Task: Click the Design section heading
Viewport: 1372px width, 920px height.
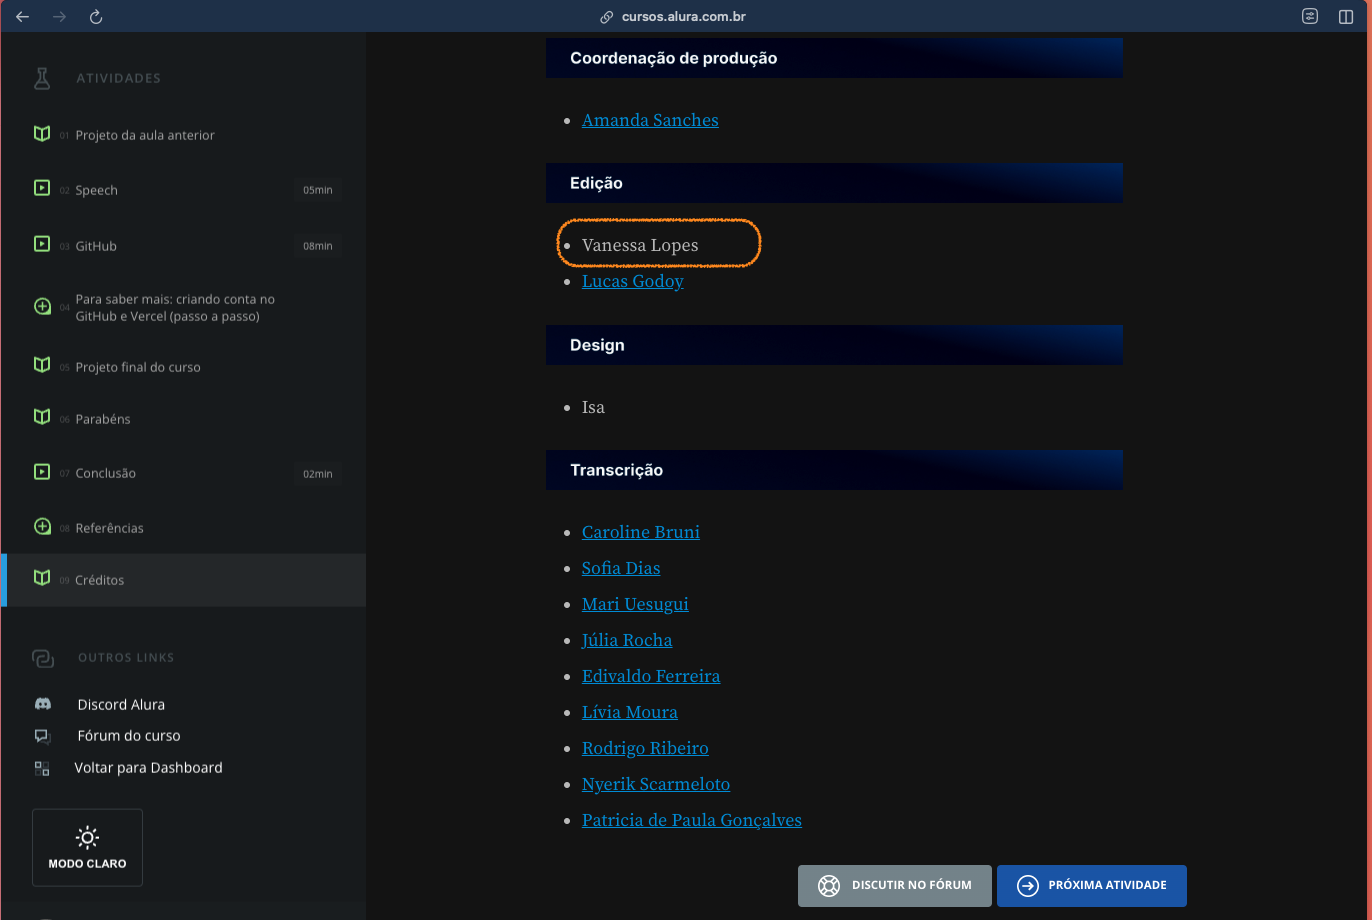Action: pos(597,345)
